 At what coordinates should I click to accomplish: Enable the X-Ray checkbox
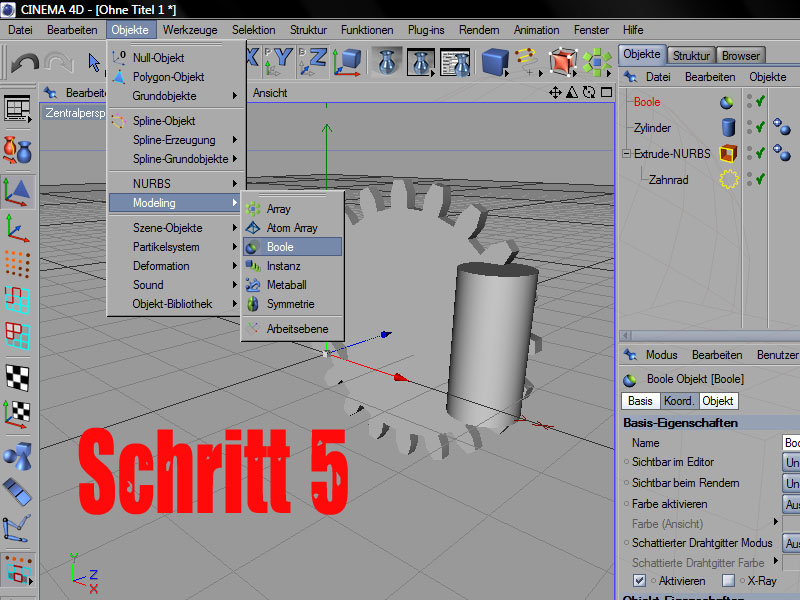(x=729, y=581)
